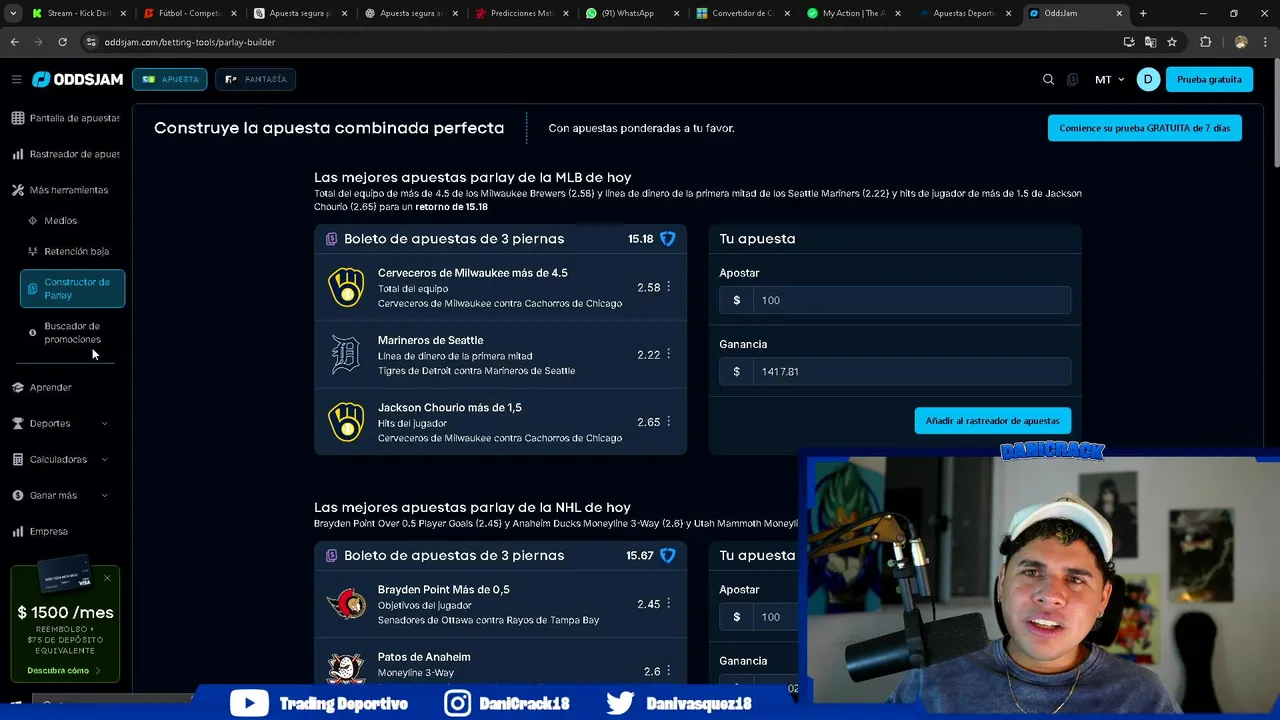
Task: Click MLB ticket icon beside Boleto title
Action: (331, 239)
